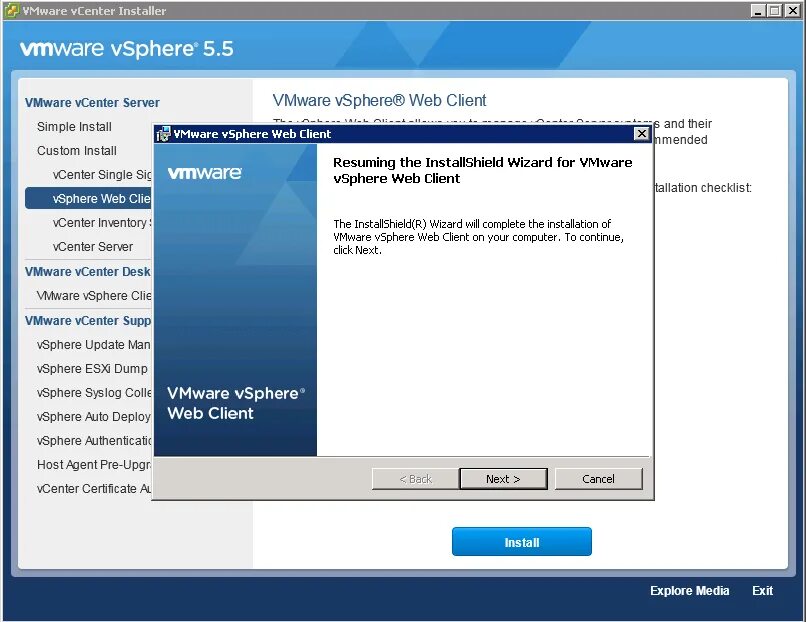Image resolution: width=806 pixels, height=622 pixels.
Task: Maximize the vCenter Installer window
Action: pyautogui.click(x=774, y=10)
